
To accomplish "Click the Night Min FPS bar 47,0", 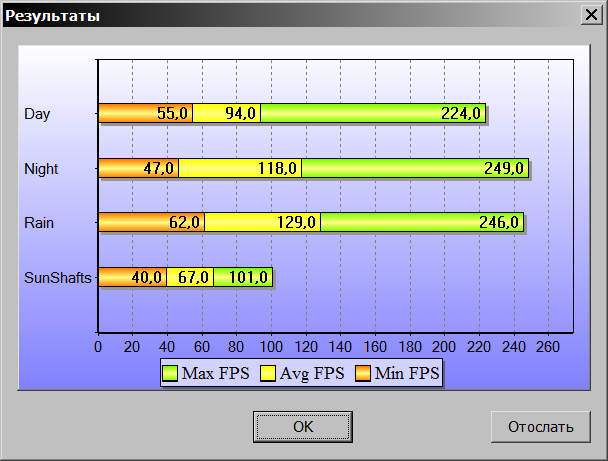I will 138,168.
